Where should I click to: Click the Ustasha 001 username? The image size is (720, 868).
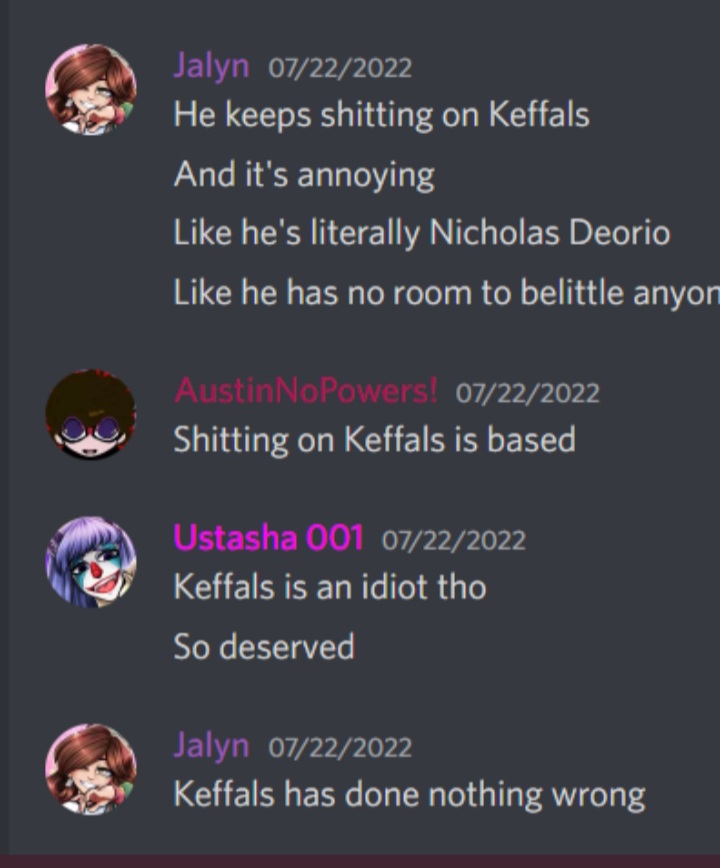tap(268, 537)
